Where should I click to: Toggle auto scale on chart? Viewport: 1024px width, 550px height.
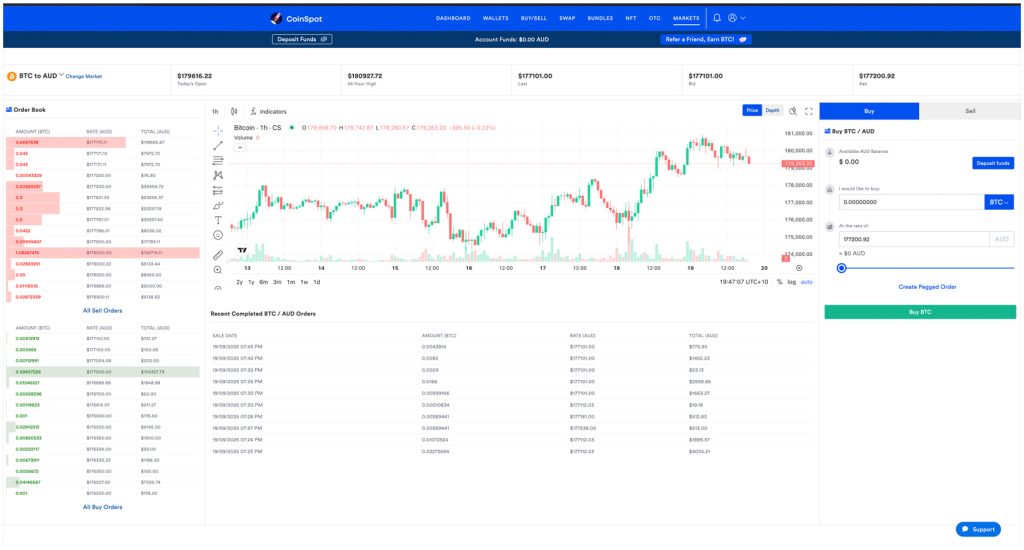coord(807,282)
